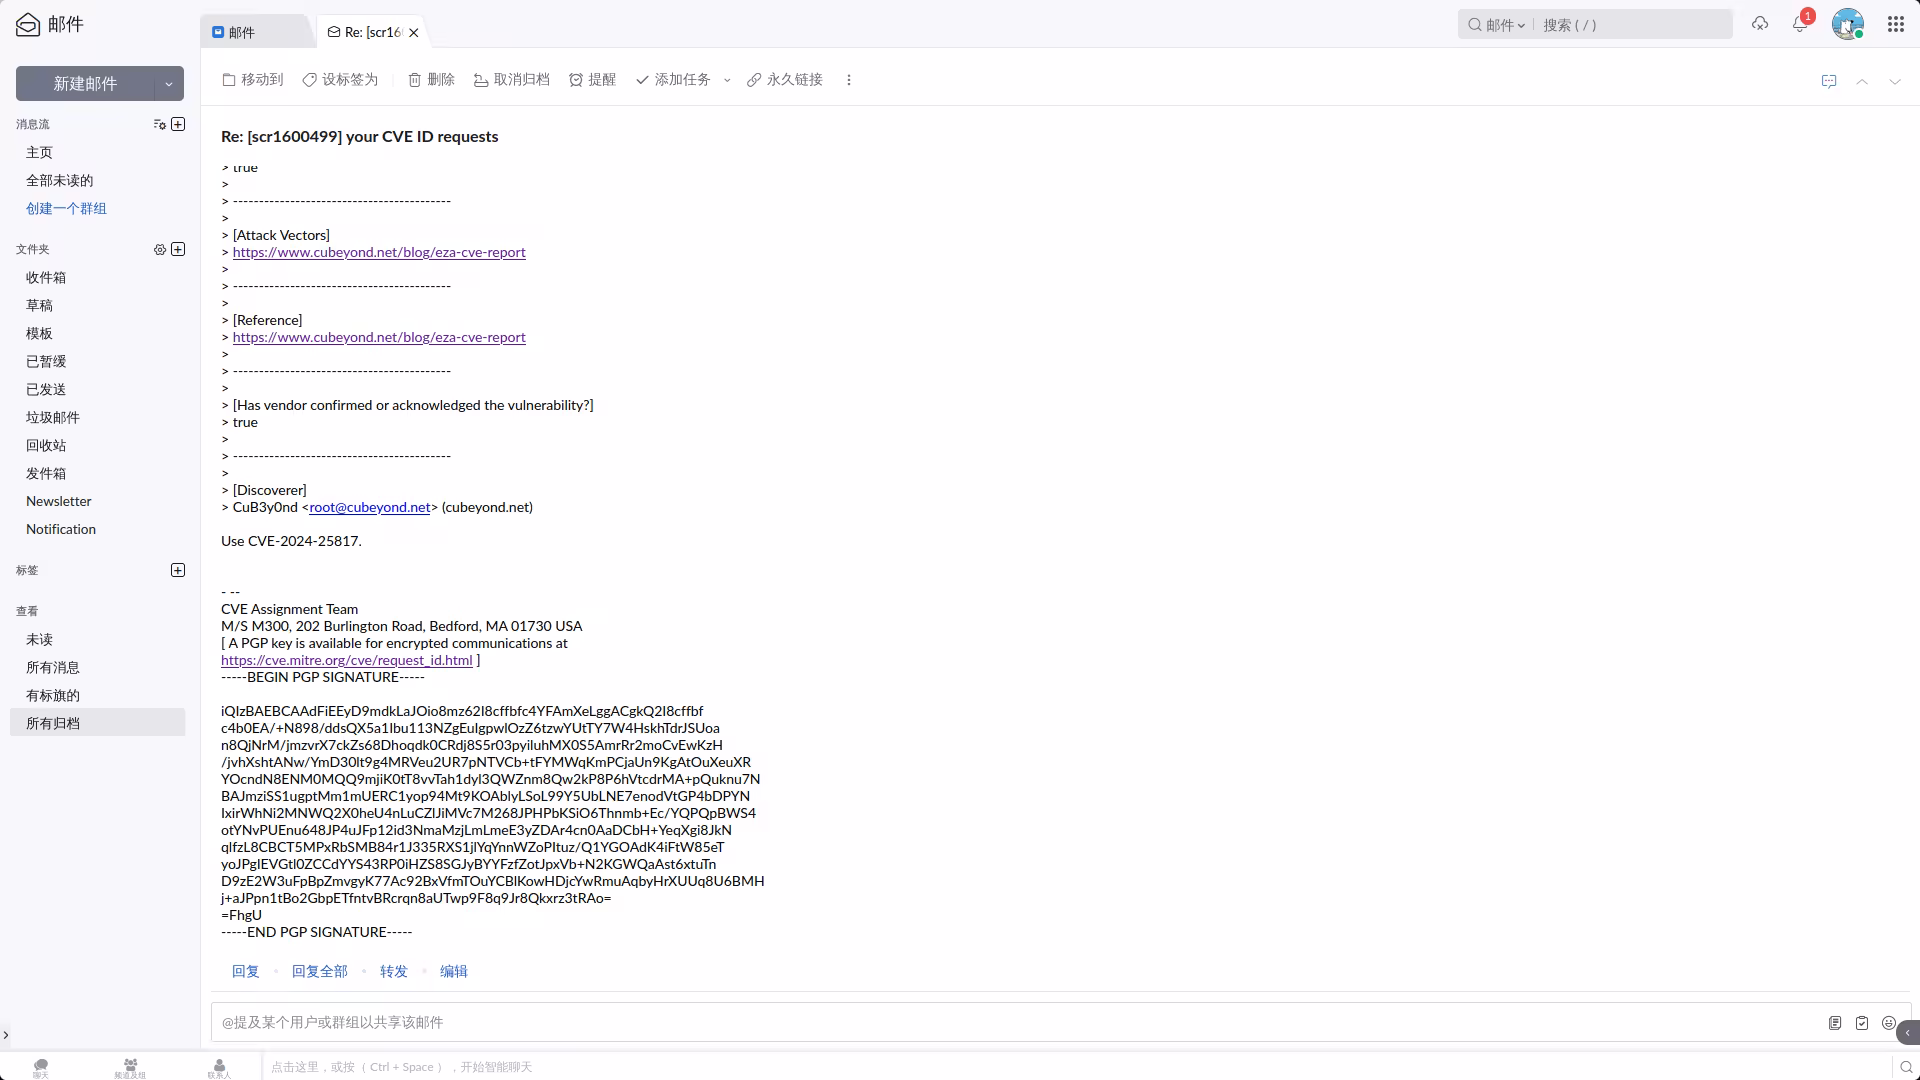
Task: Expand the collapsed left sidebar arrow
Action: click(x=6, y=1035)
